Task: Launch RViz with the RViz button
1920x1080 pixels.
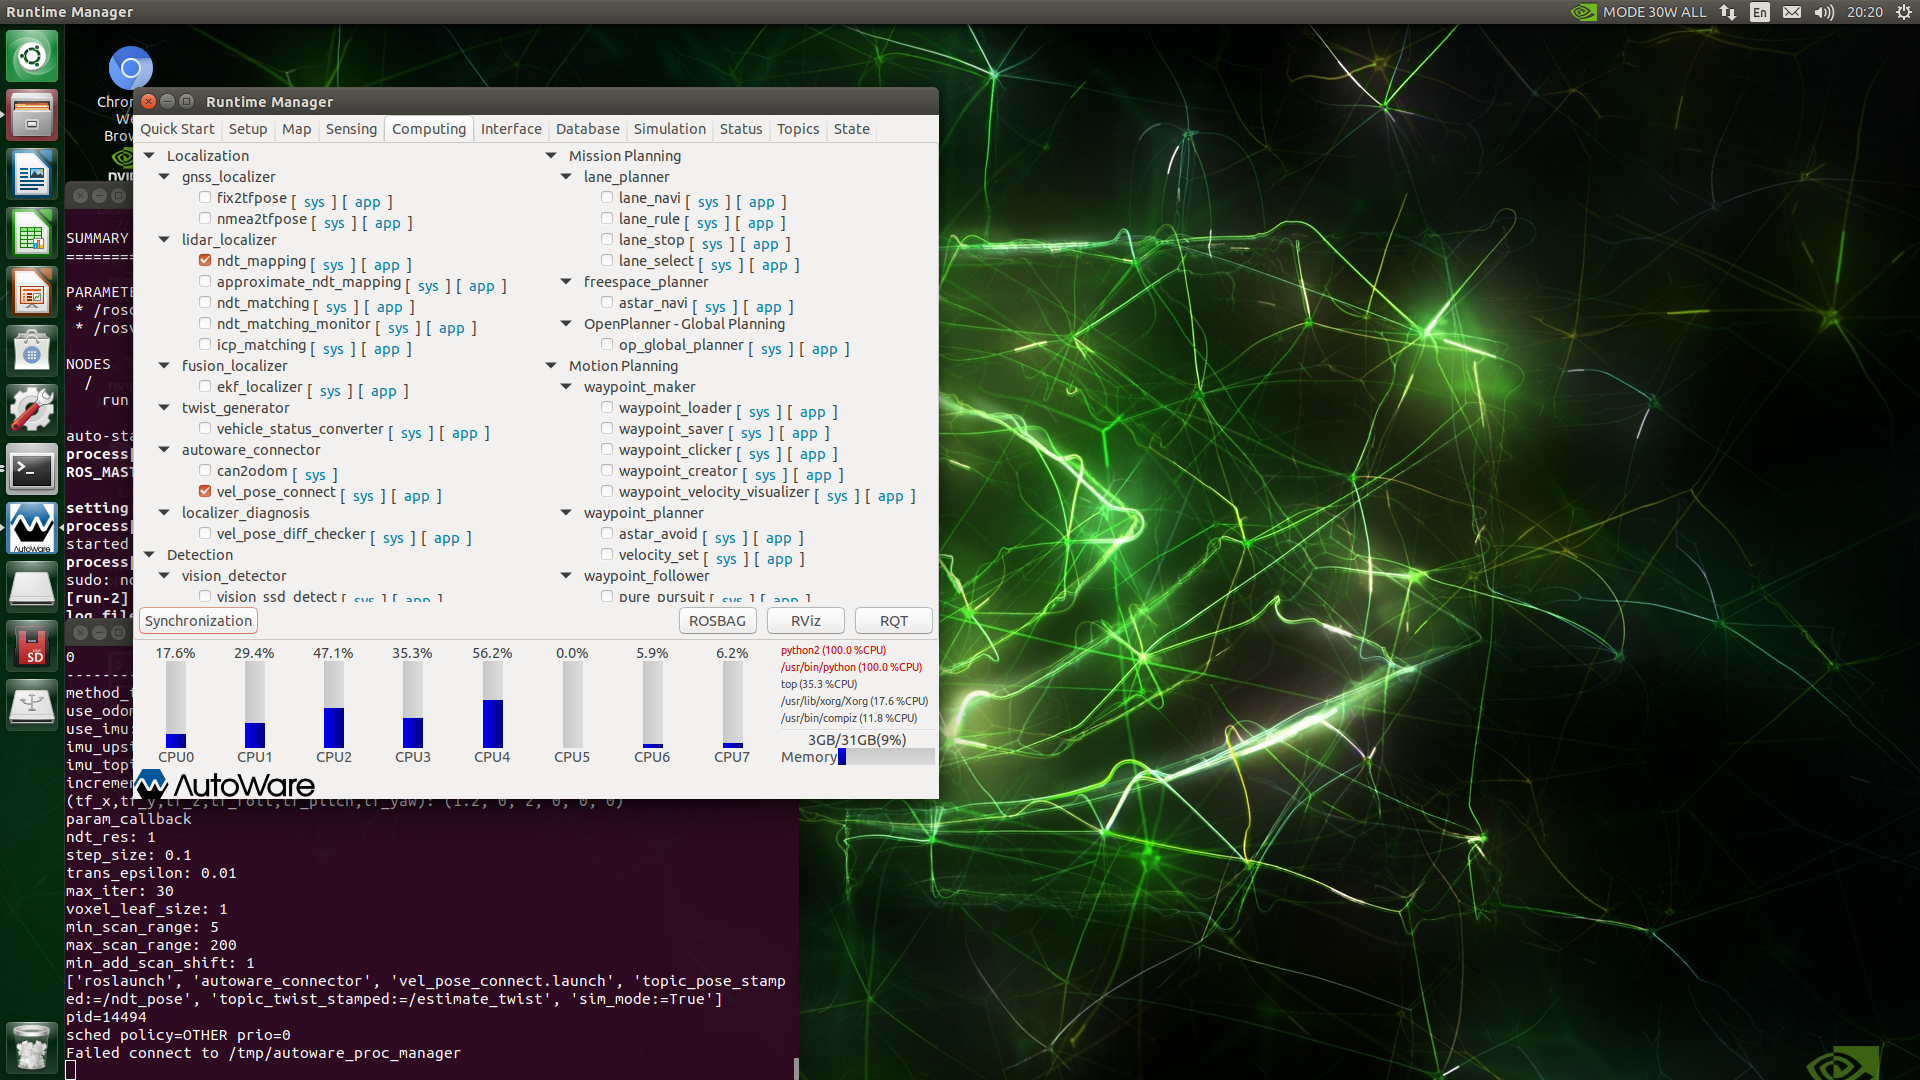Action: click(x=806, y=621)
